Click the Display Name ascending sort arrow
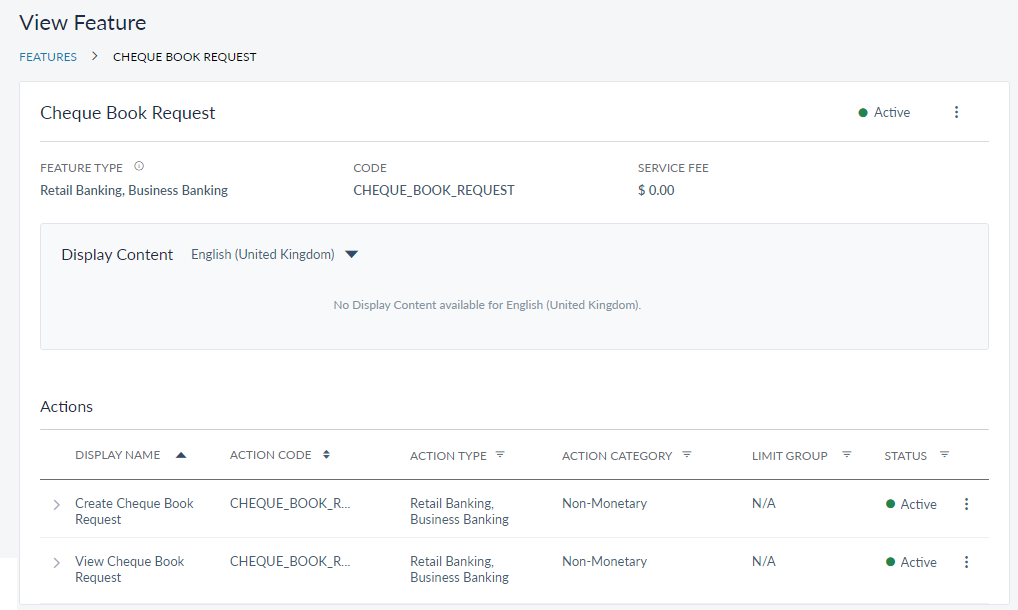1018x610 pixels. click(181, 455)
